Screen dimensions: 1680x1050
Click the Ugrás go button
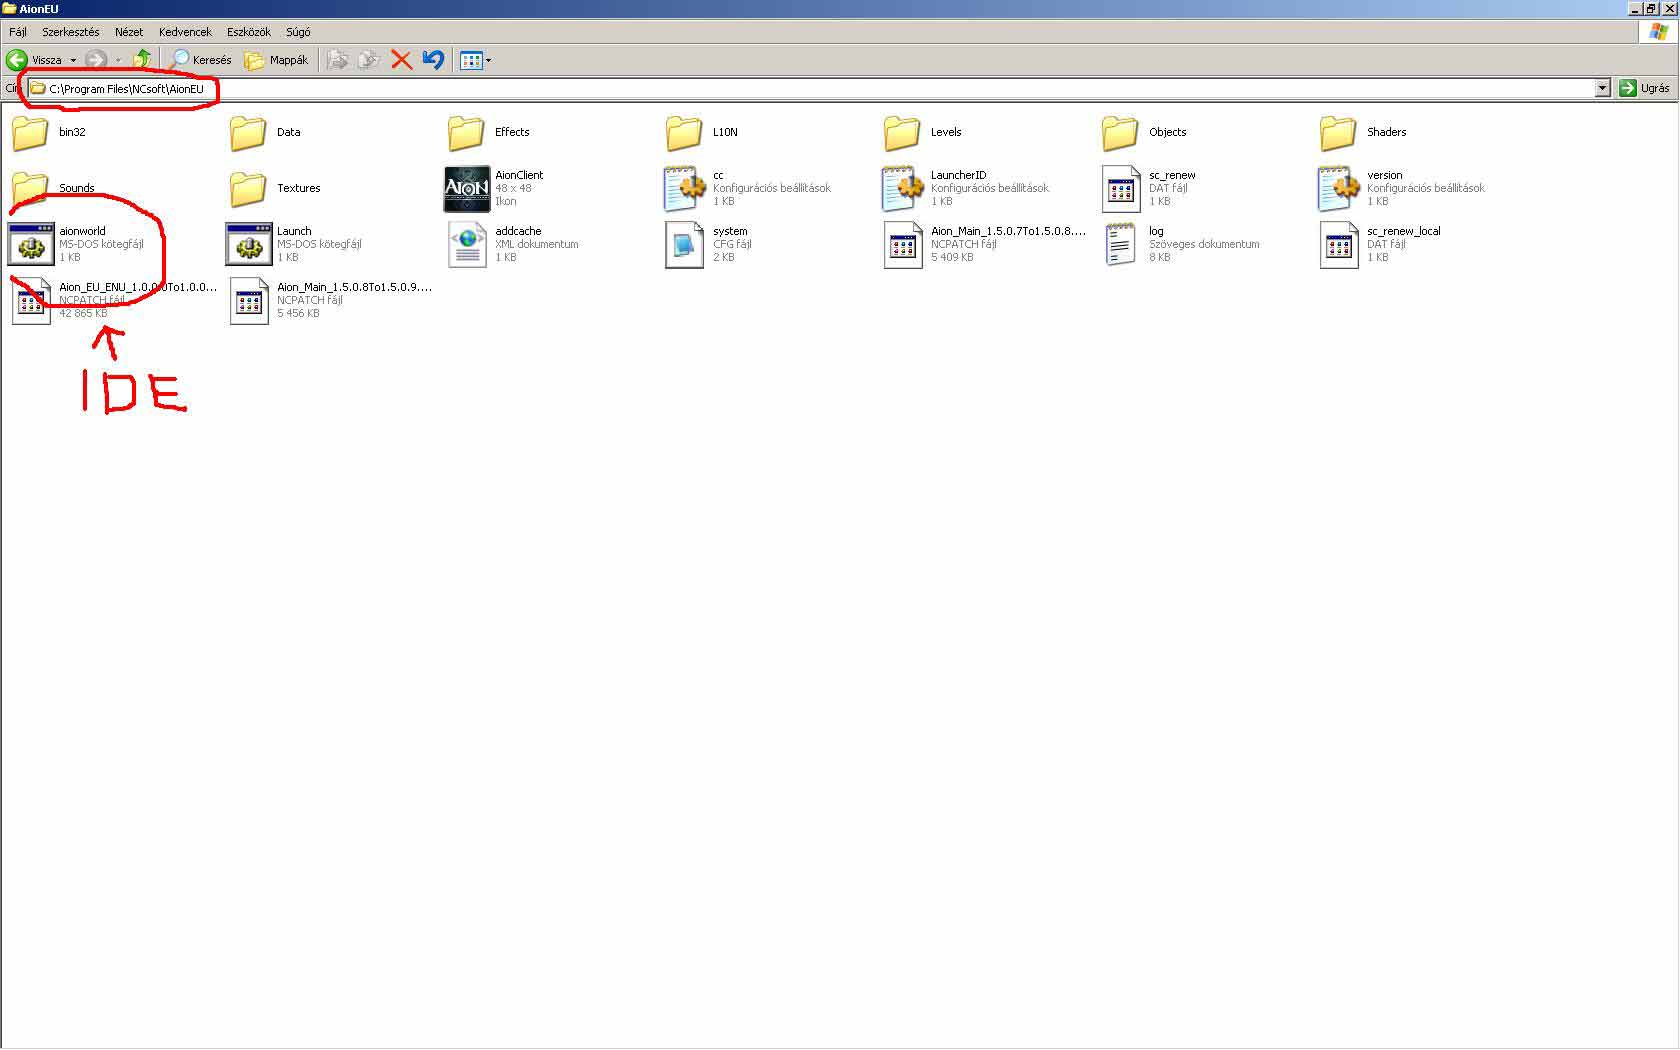point(1644,88)
